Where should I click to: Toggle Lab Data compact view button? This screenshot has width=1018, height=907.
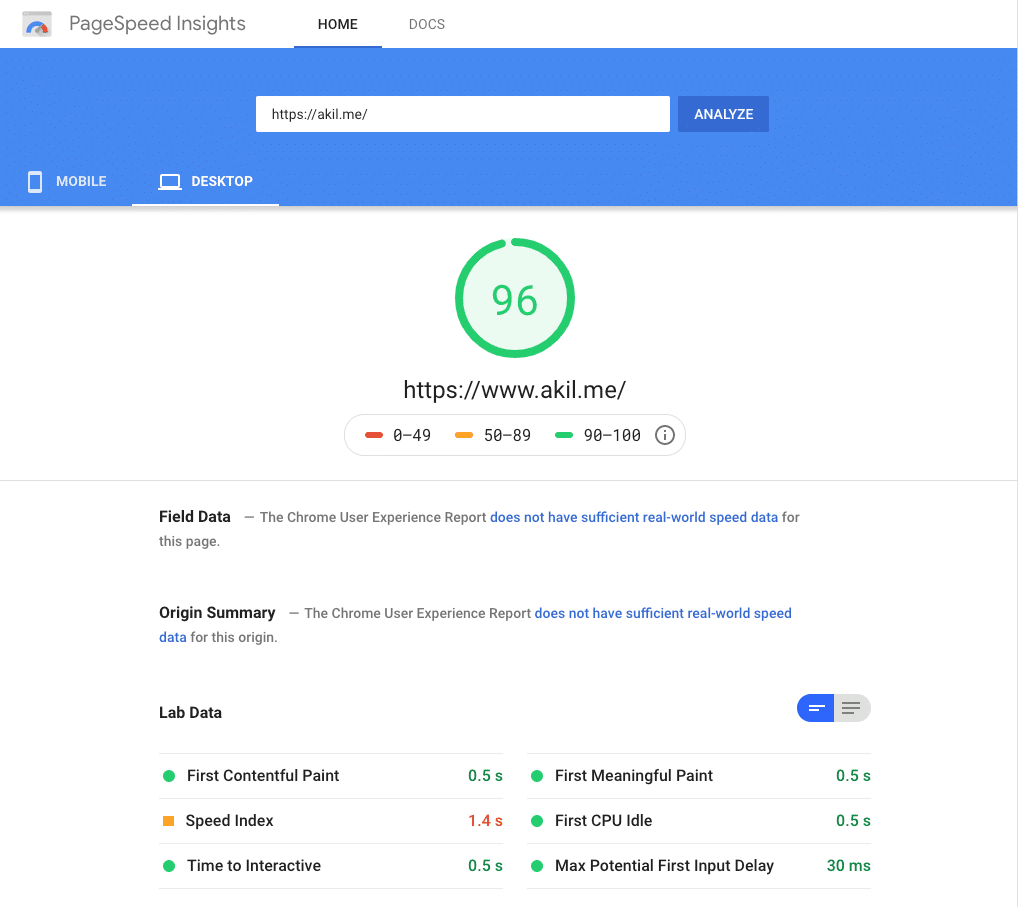[x=815, y=708]
